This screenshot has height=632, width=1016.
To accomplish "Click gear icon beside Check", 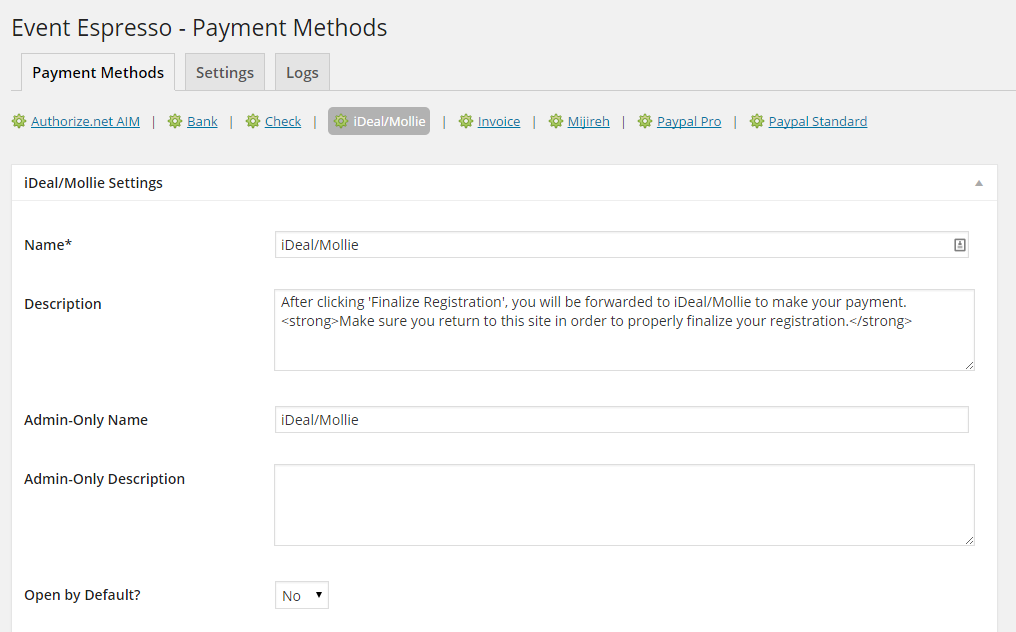I will click(253, 121).
